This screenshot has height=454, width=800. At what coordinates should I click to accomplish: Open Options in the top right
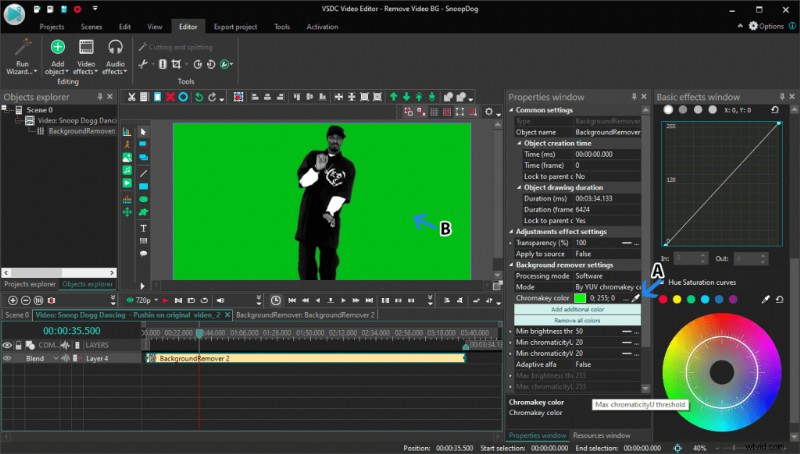point(766,26)
